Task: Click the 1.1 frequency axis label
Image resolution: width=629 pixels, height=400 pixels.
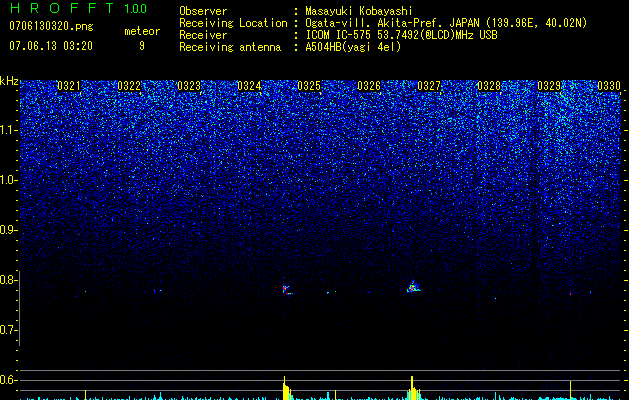Action: click(8, 130)
